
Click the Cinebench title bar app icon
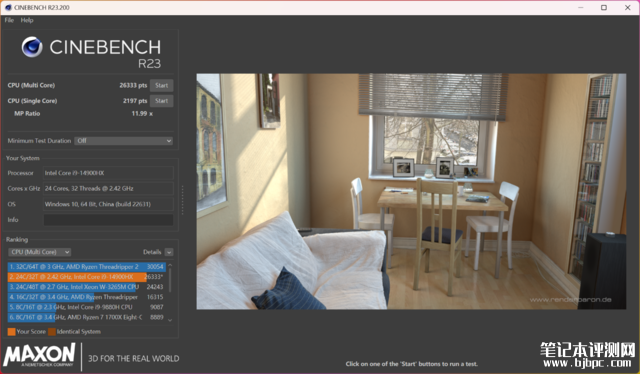pyautogui.click(x=8, y=7)
